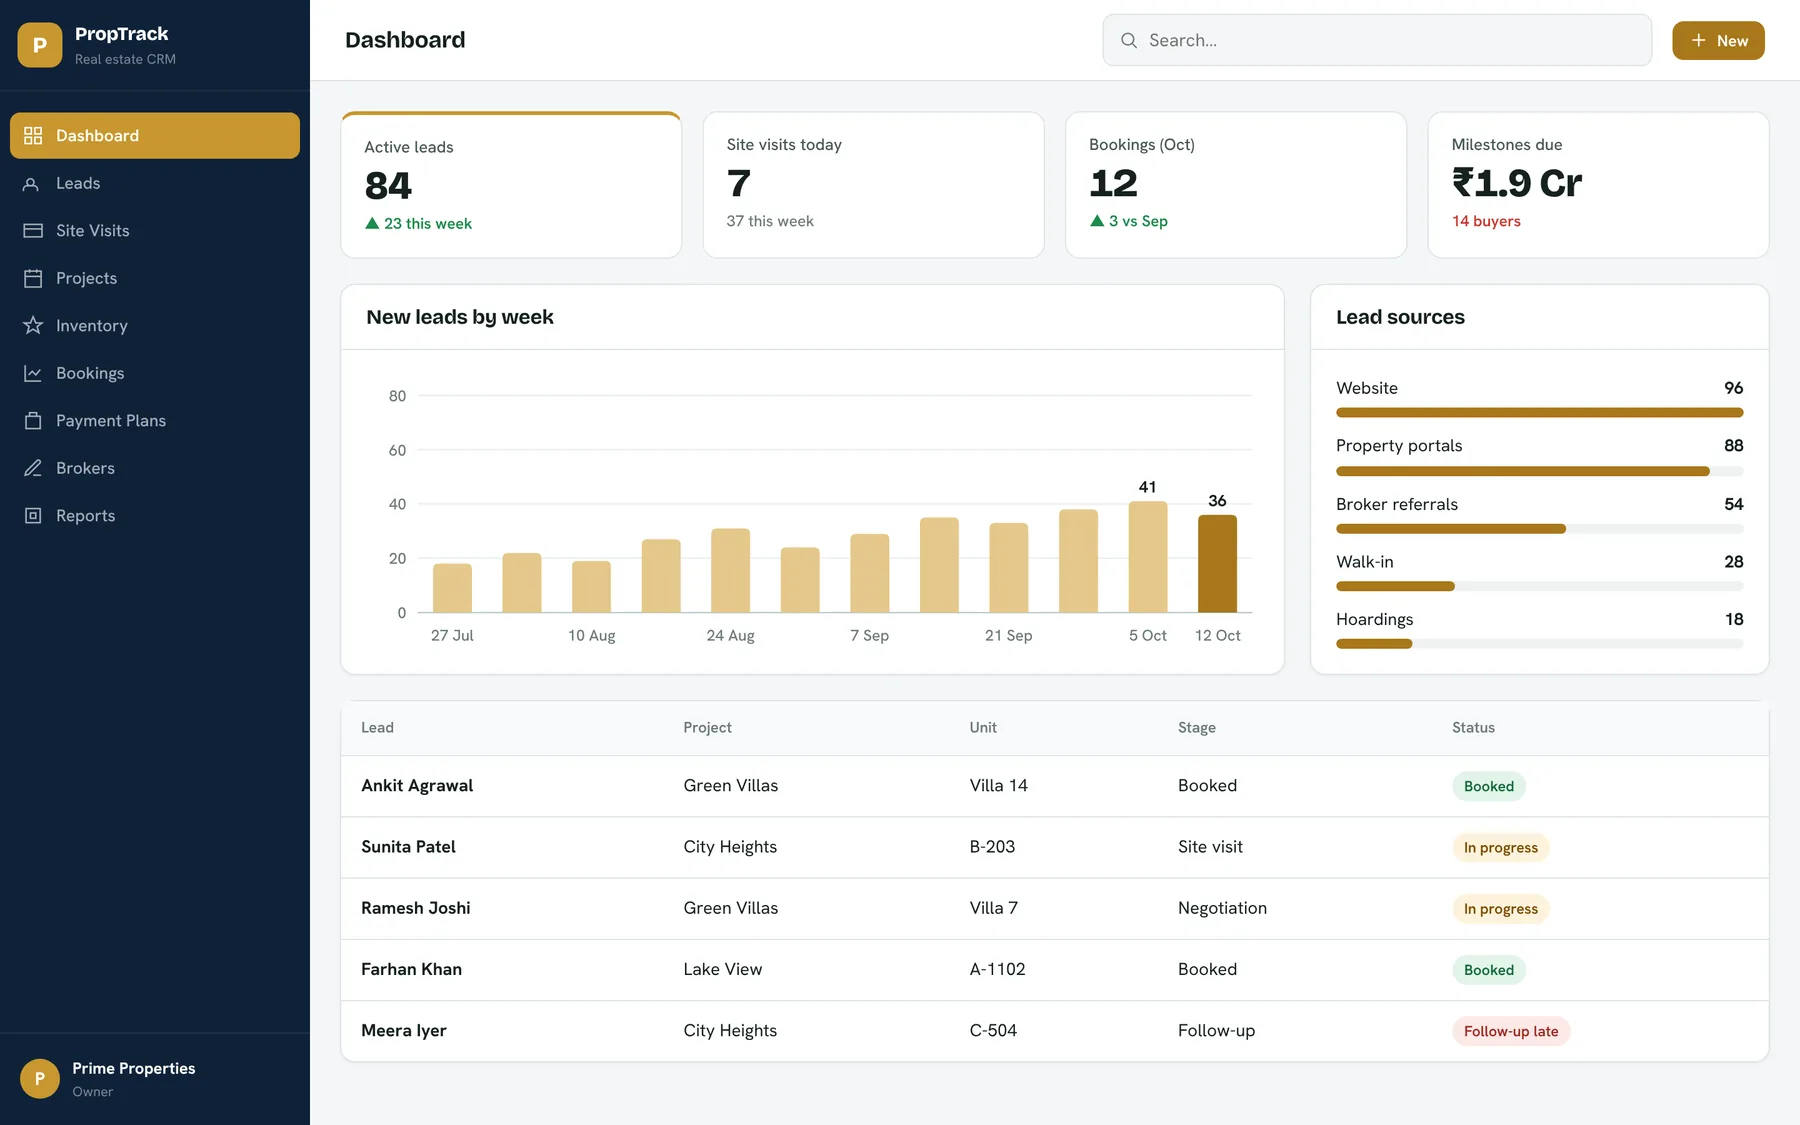
Task: Select the Sunita Patel lead name
Action: (x=408, y=846)
